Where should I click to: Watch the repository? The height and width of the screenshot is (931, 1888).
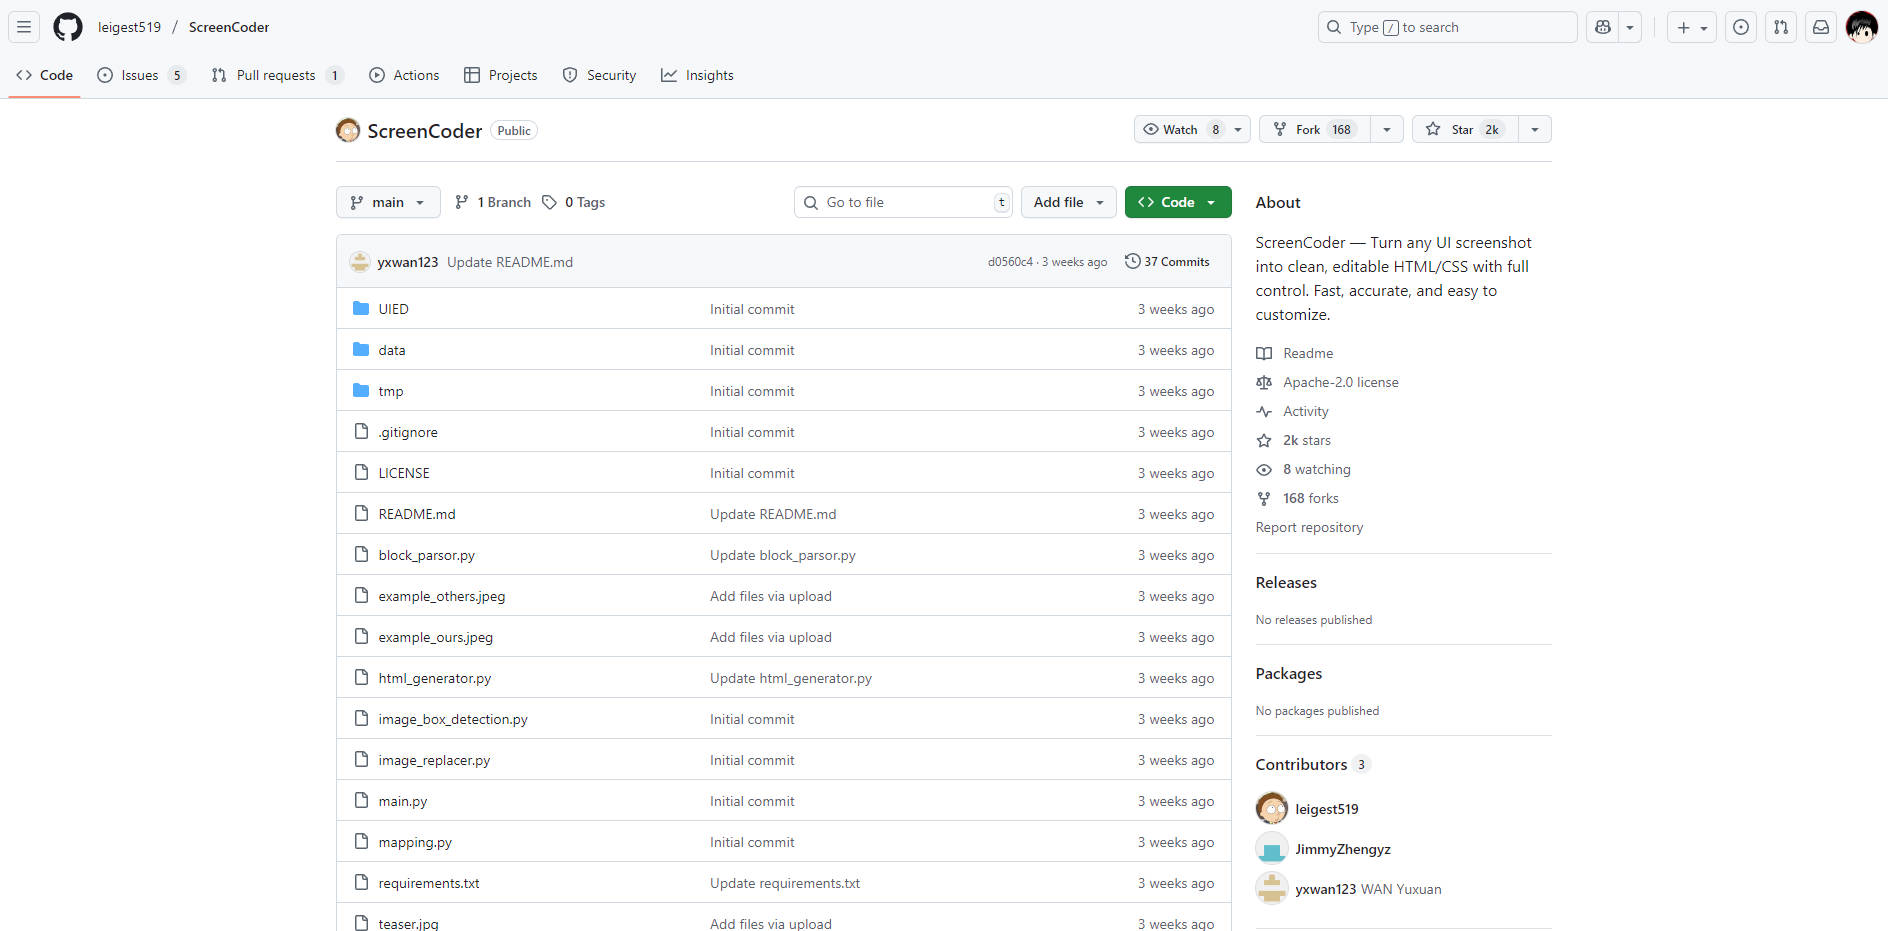pos(1181,129)
